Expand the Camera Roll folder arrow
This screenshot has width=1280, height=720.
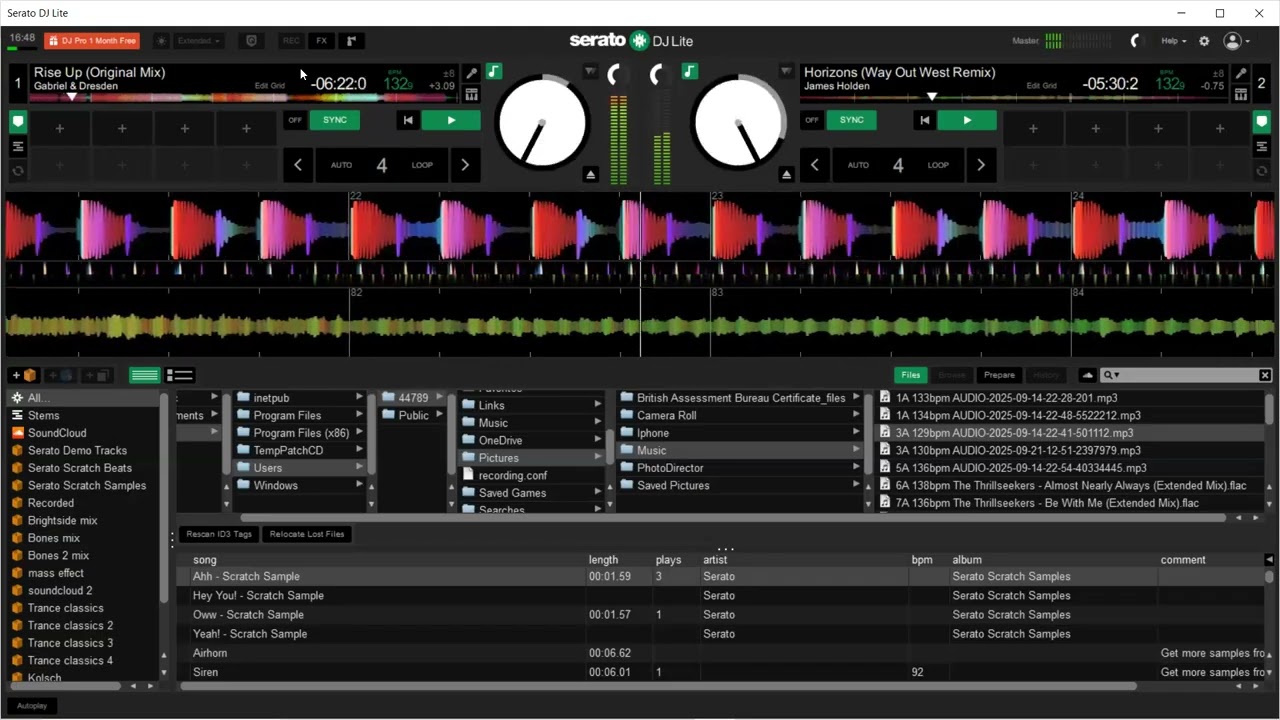856,415
